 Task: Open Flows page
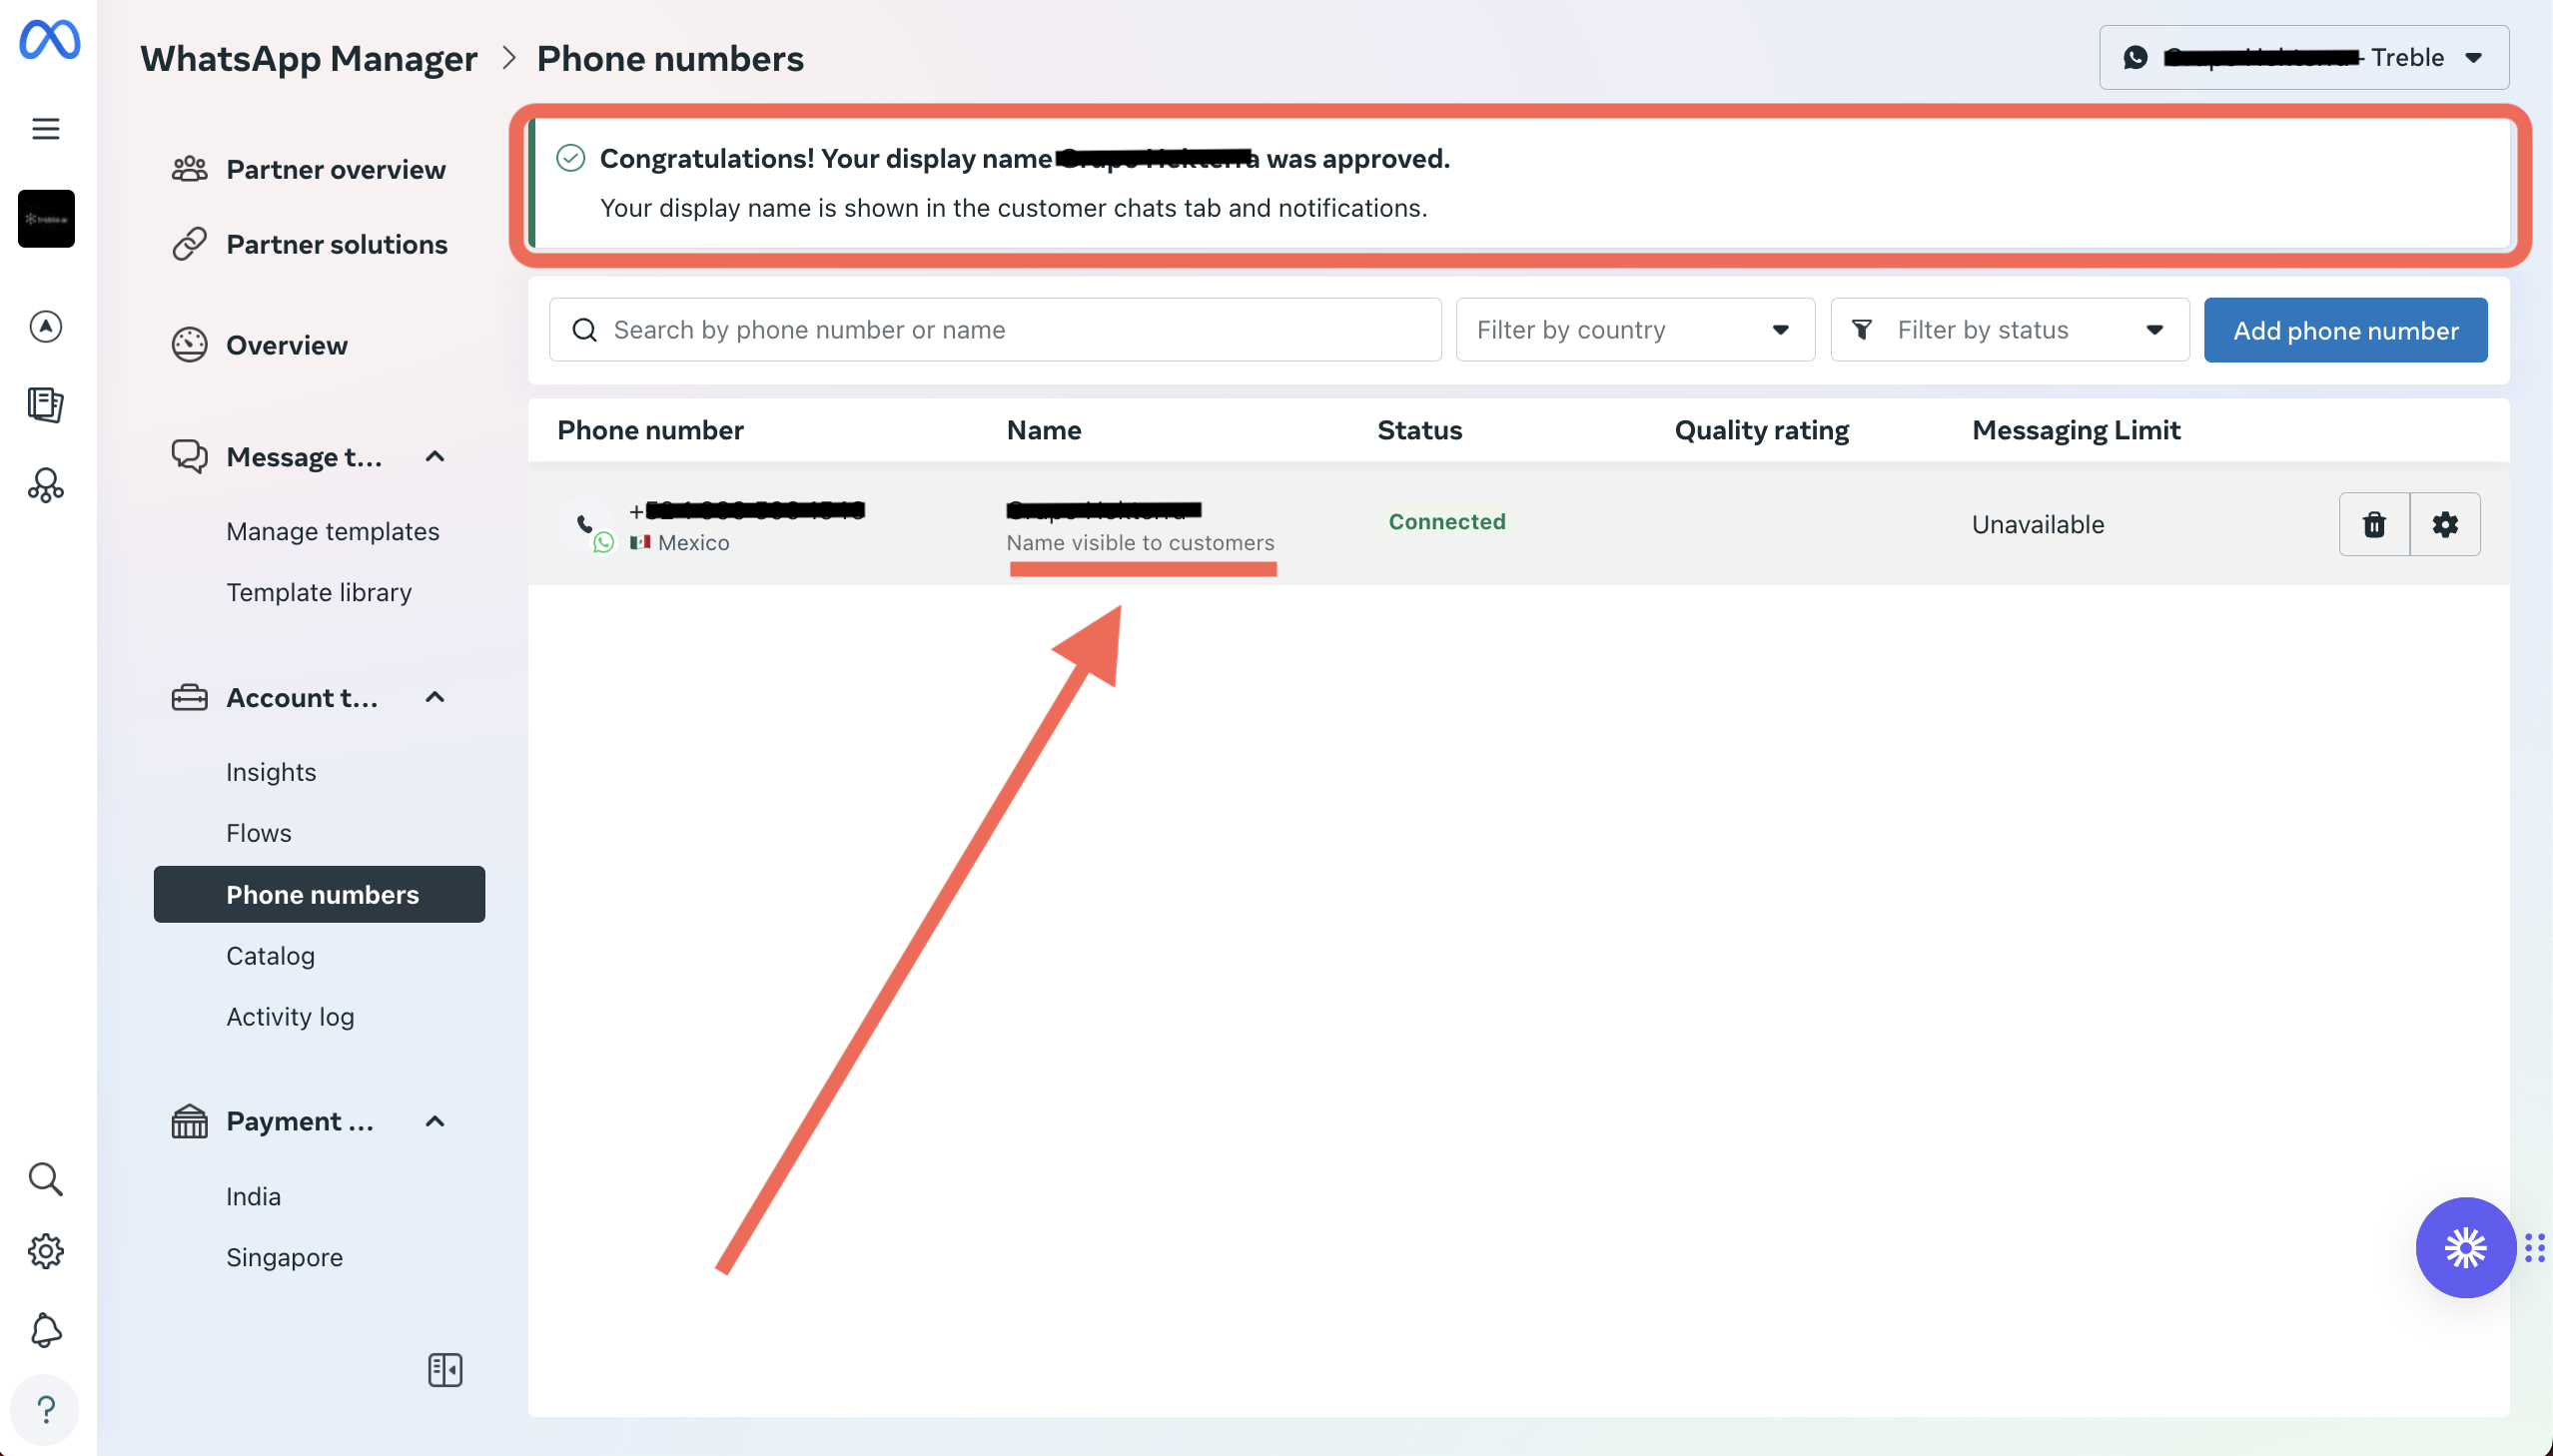[x=259, y=833]
